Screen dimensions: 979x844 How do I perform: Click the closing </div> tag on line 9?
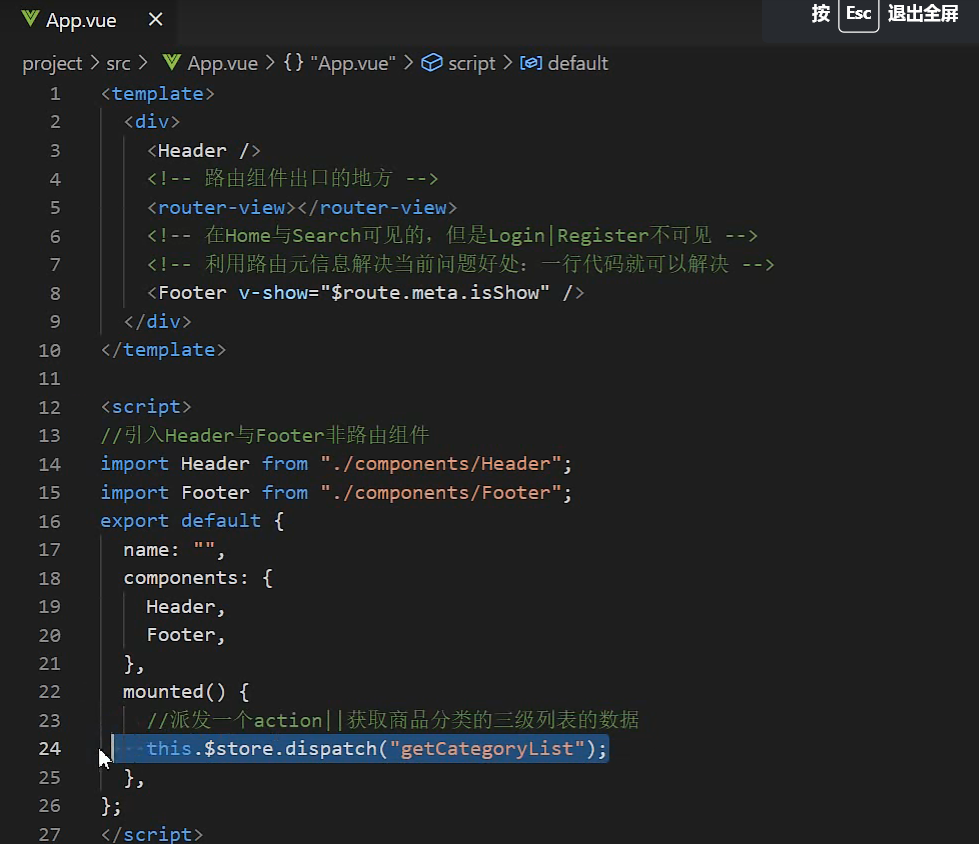coord(157,321)
